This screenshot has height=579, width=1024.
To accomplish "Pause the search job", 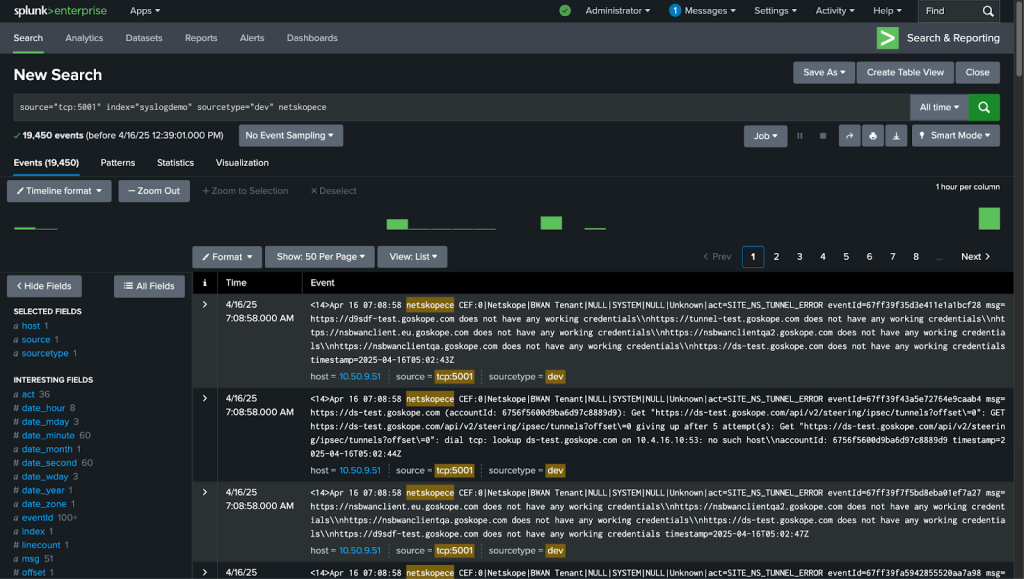I will [x=799, y=136].
